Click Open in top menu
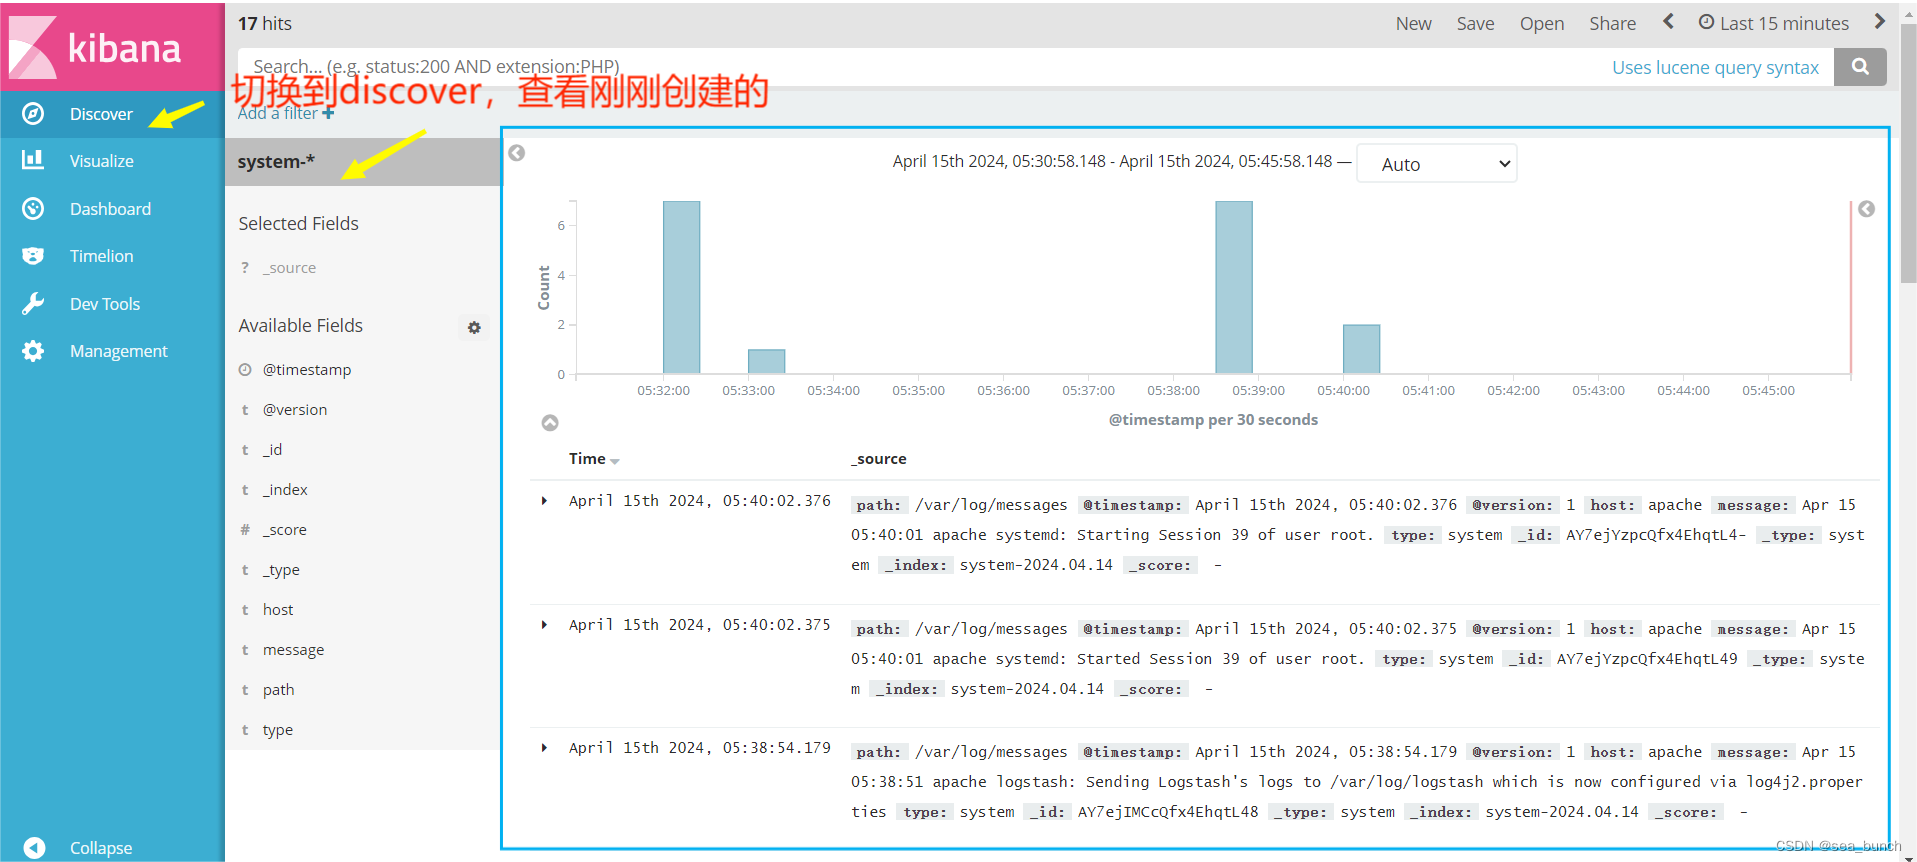Viewport: 1917px width, 862px height. (x=1542, y=23)
